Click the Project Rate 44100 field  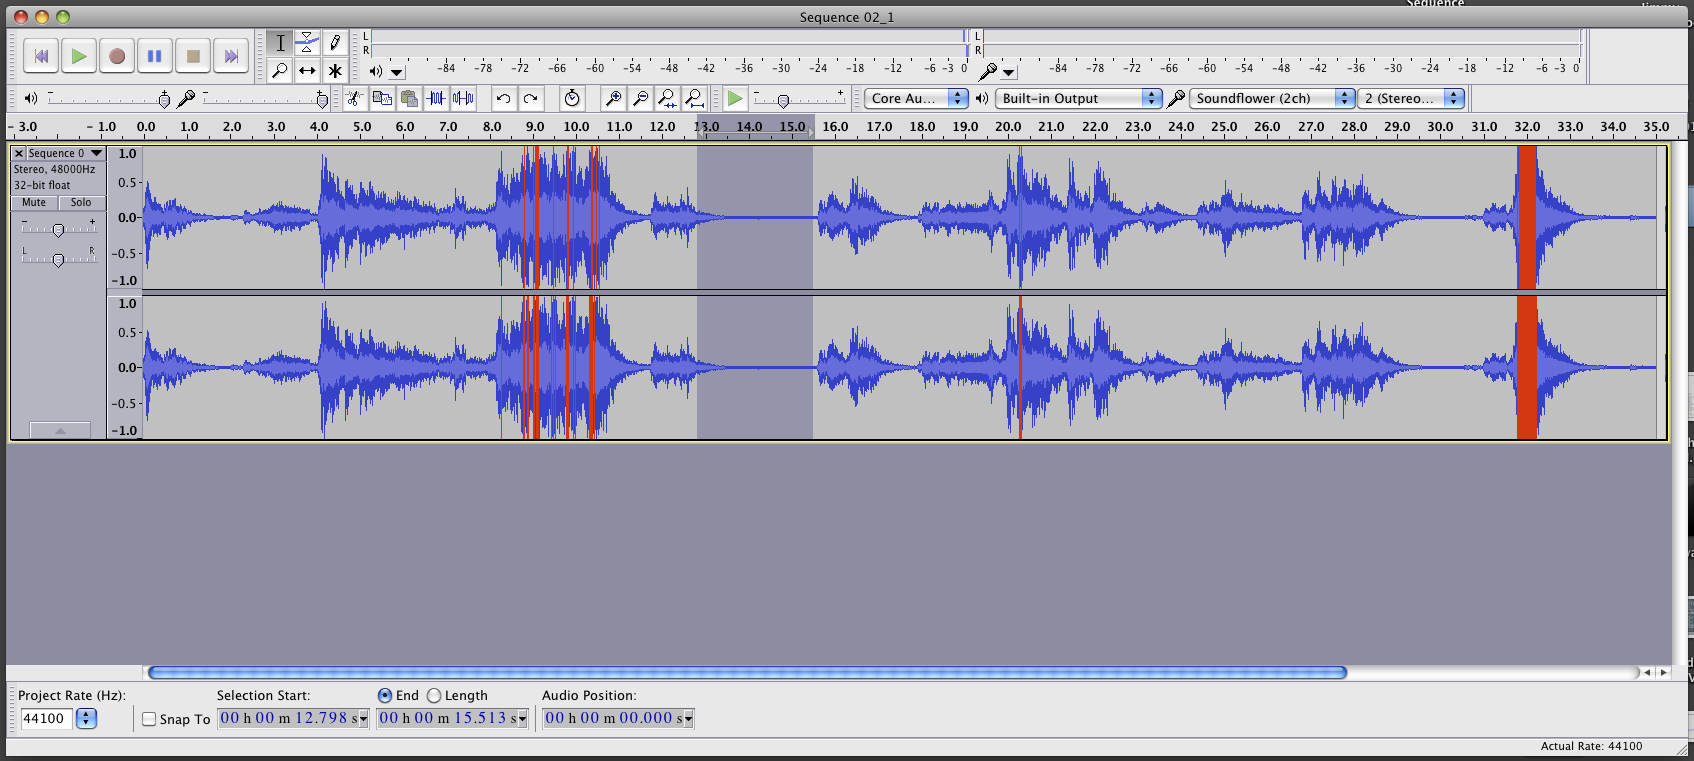(46, 718)
